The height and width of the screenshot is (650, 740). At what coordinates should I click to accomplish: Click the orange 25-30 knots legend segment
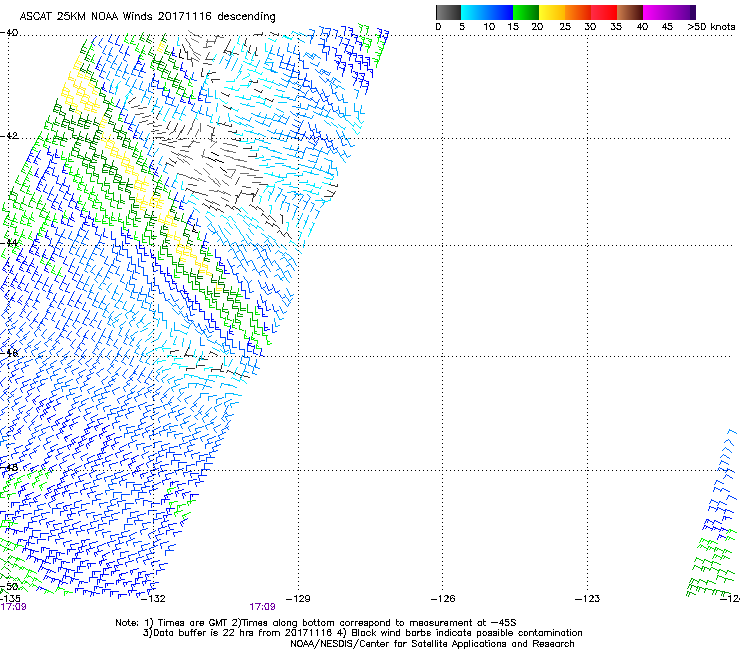[x=578, y=12]
